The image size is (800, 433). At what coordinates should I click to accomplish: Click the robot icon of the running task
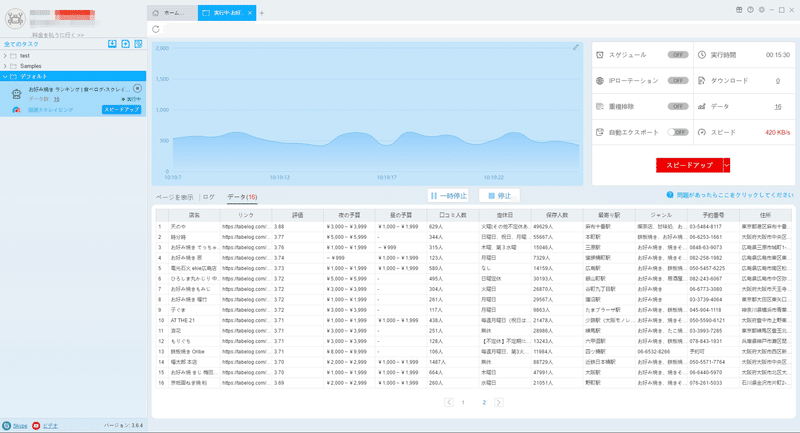point(16,93)
